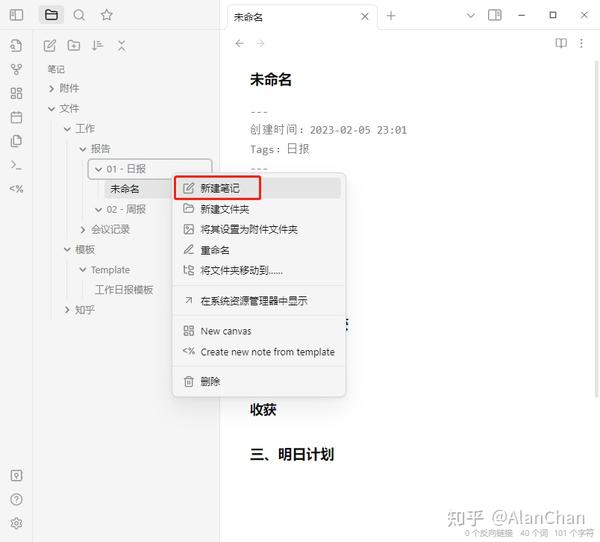Open the starred bookmarks icon
This screenshot has height=542, width=600.
click(x=106, y=15)
